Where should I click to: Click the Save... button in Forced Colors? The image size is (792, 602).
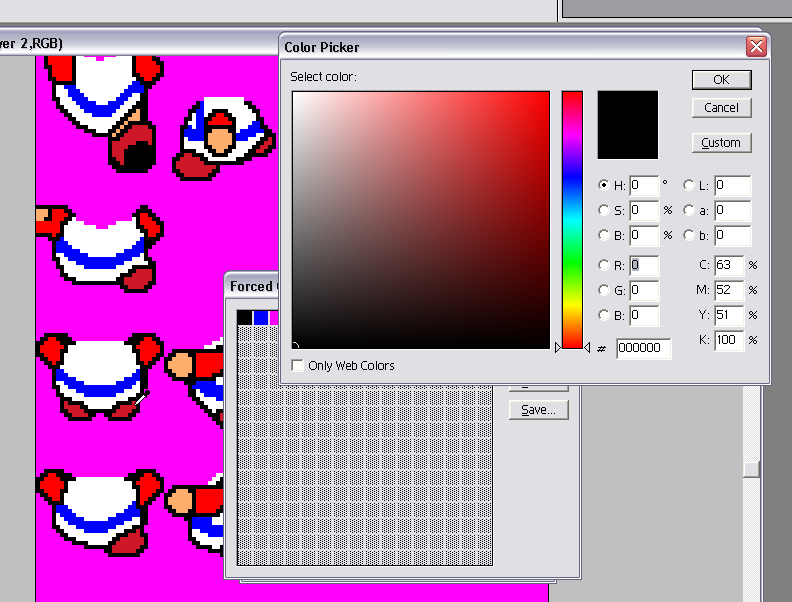click(538, 410)
